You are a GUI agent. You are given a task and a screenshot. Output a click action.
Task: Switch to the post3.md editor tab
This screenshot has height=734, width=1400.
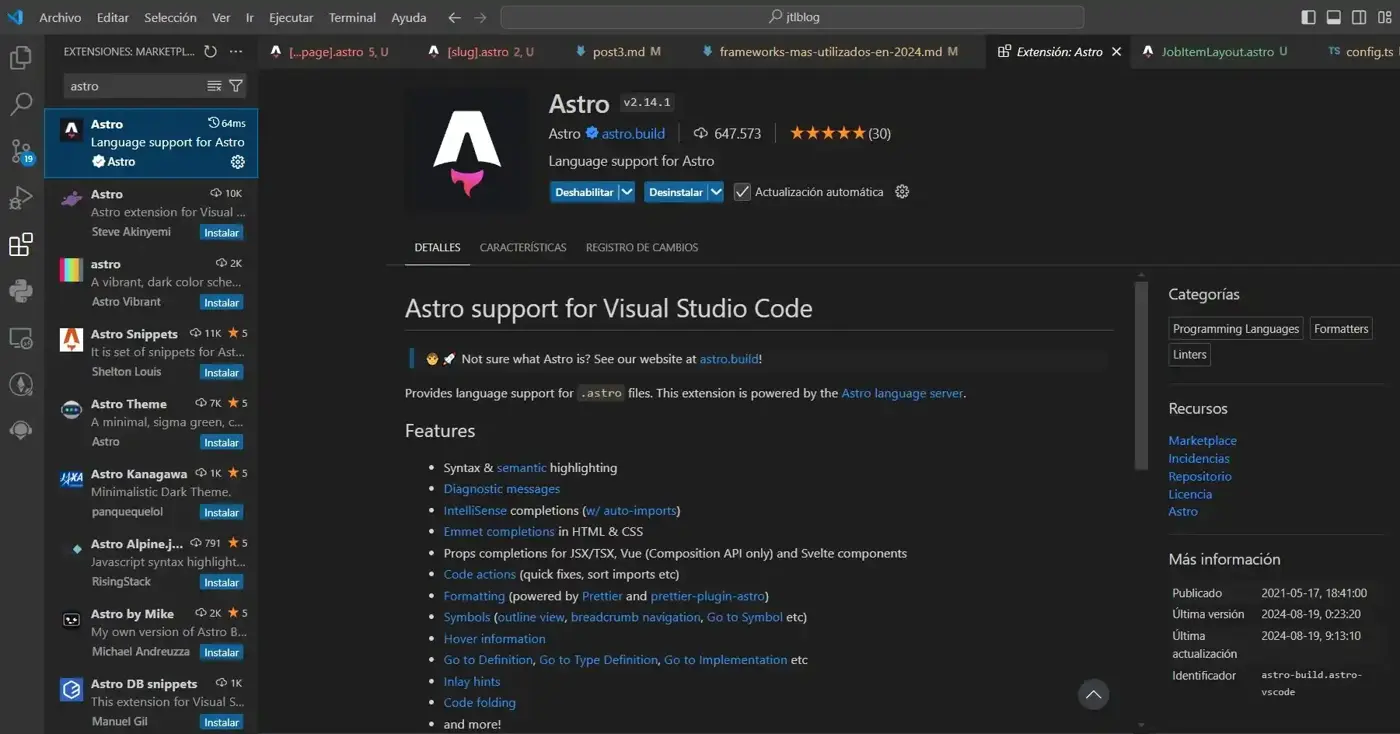coord(619,52)
